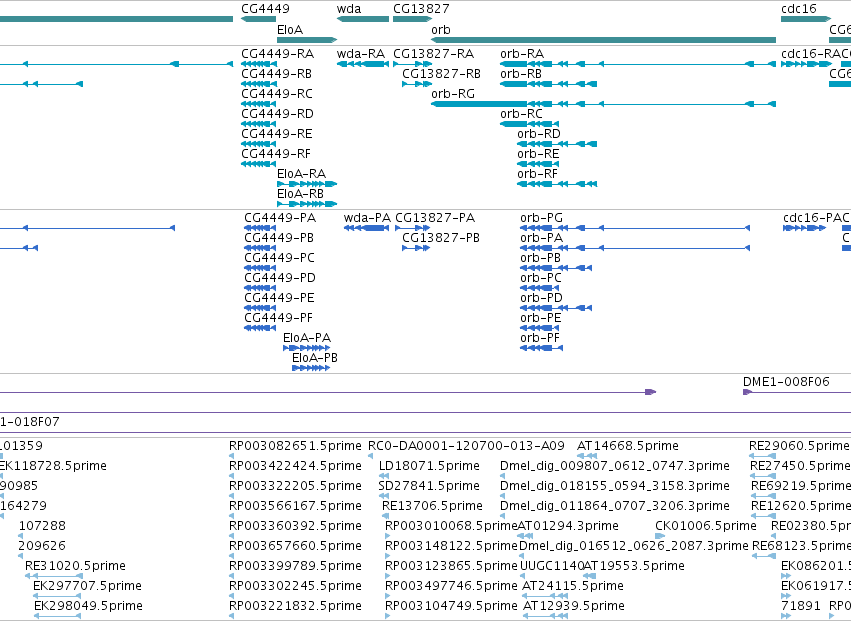The image size is (851, 621).
Task: Open the CG4449-RC transcript label
Action: (277, 94)
